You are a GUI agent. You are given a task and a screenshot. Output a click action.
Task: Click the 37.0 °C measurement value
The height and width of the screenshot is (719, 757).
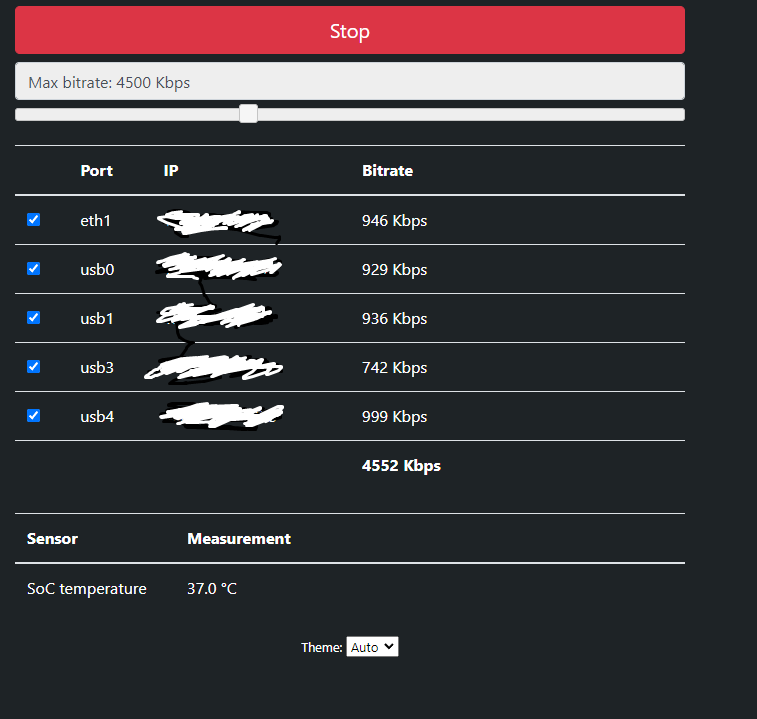(212, 589)
